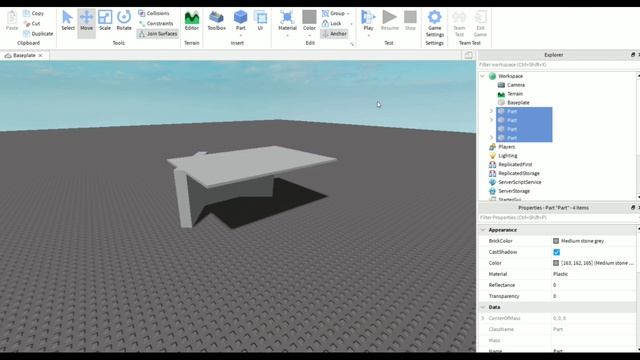This screenshot has width=640, height=360.
Task: Edit the Reflectance value field
Action: [593, 285]
